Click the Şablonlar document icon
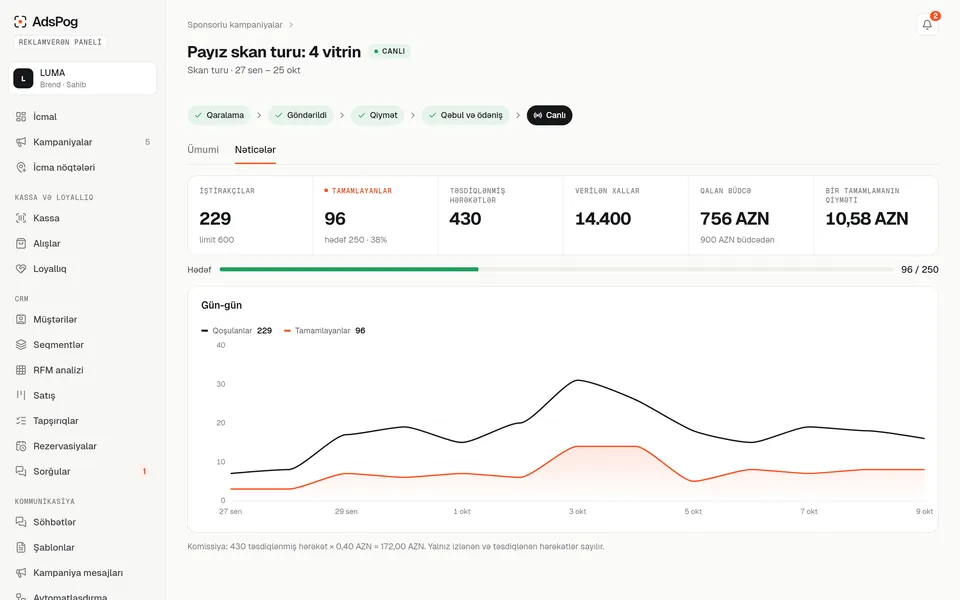 tap(21, 547)
